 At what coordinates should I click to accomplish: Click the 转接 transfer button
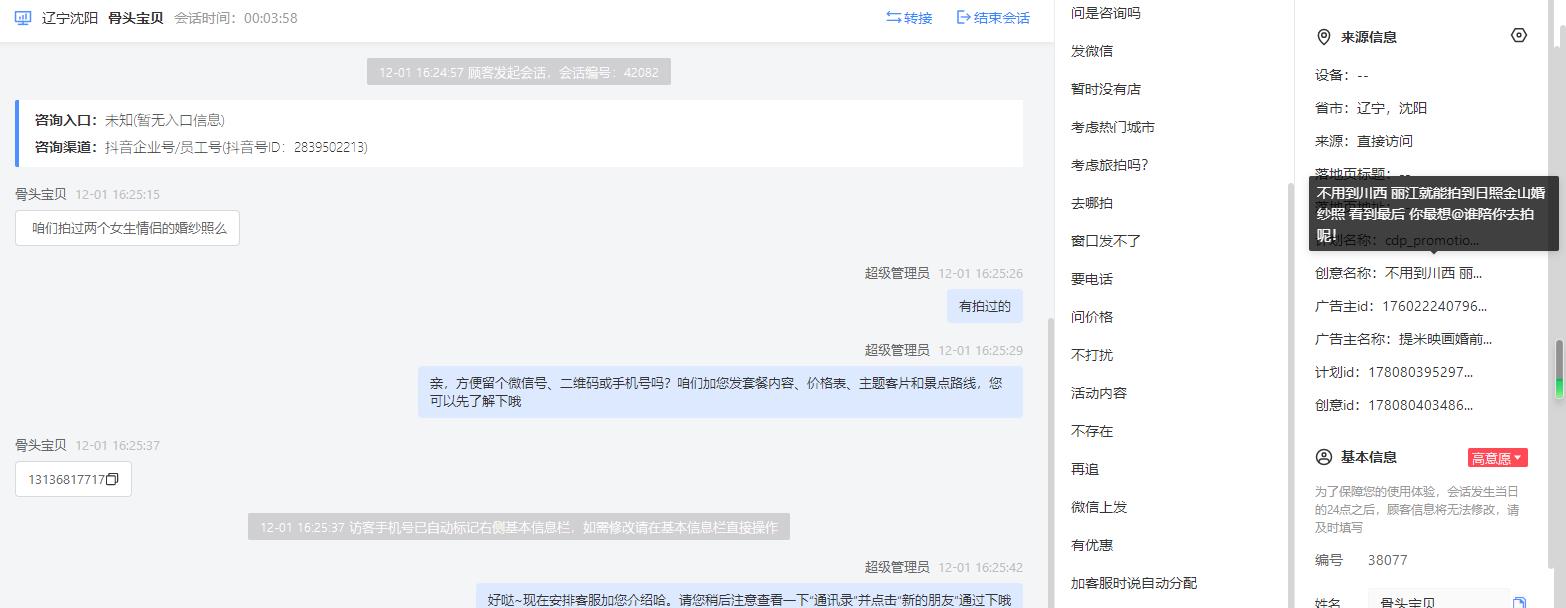click(x=909, y=18)
